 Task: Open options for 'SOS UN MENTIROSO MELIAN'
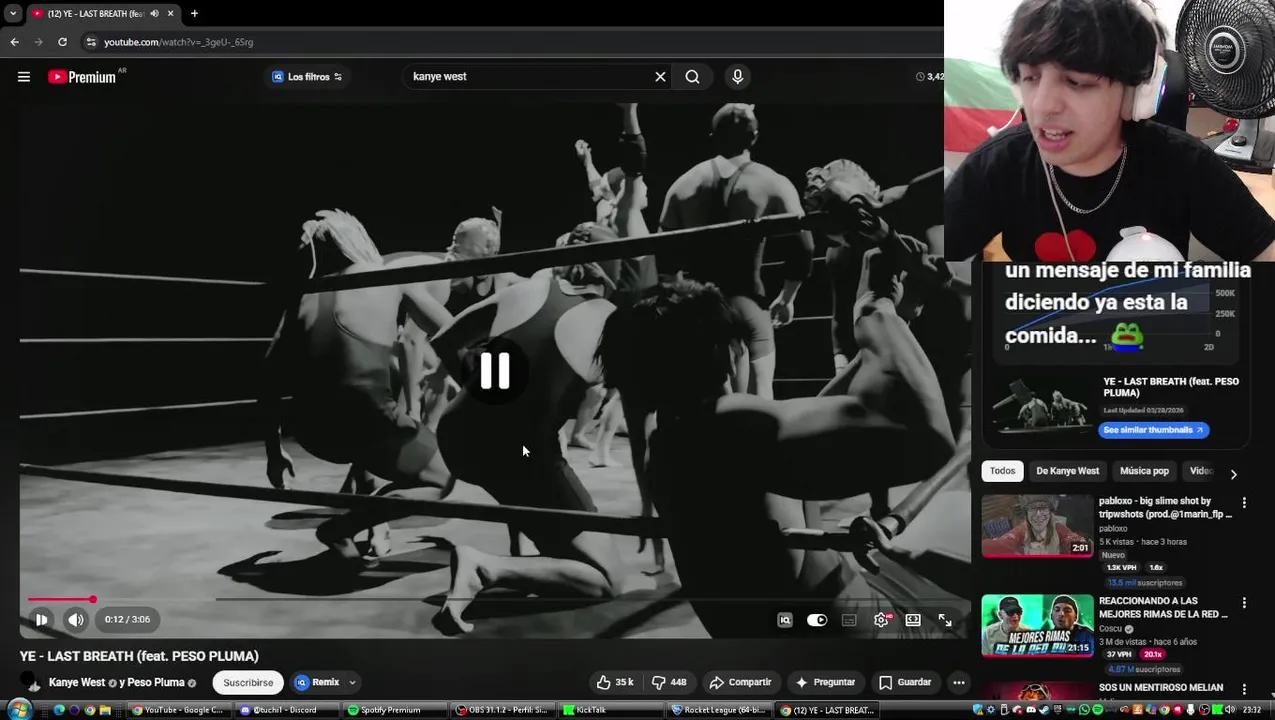click(1244, 689)
